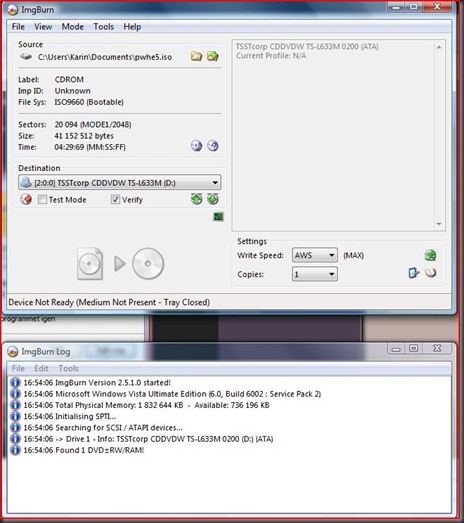Viewport: 464px width, 523px height.
Task: Enable the Test Mode checkbox
Action: click(x=42, y=199)
